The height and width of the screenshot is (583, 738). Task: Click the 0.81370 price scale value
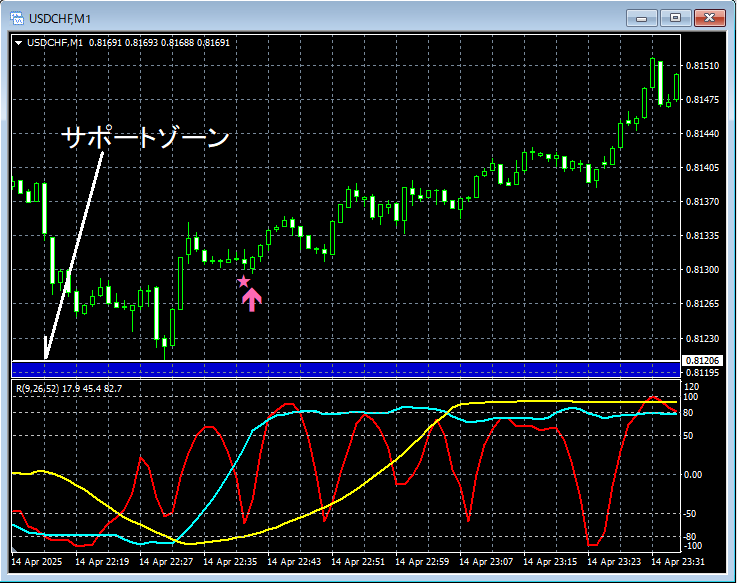click(702, 201)
